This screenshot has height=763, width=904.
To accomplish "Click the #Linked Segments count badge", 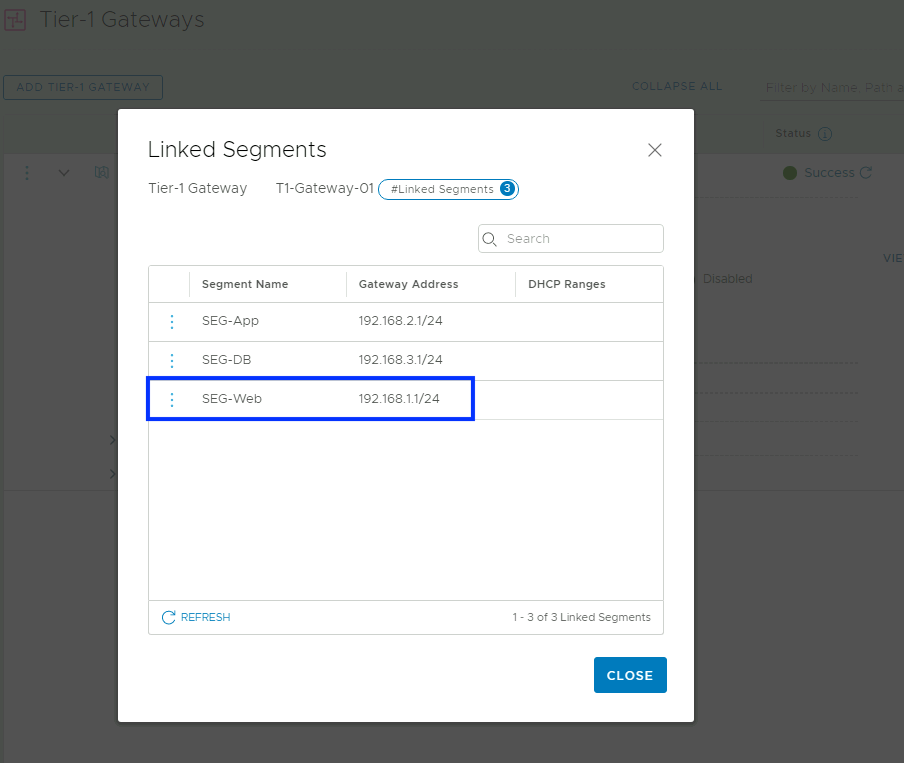I will 448,189.
